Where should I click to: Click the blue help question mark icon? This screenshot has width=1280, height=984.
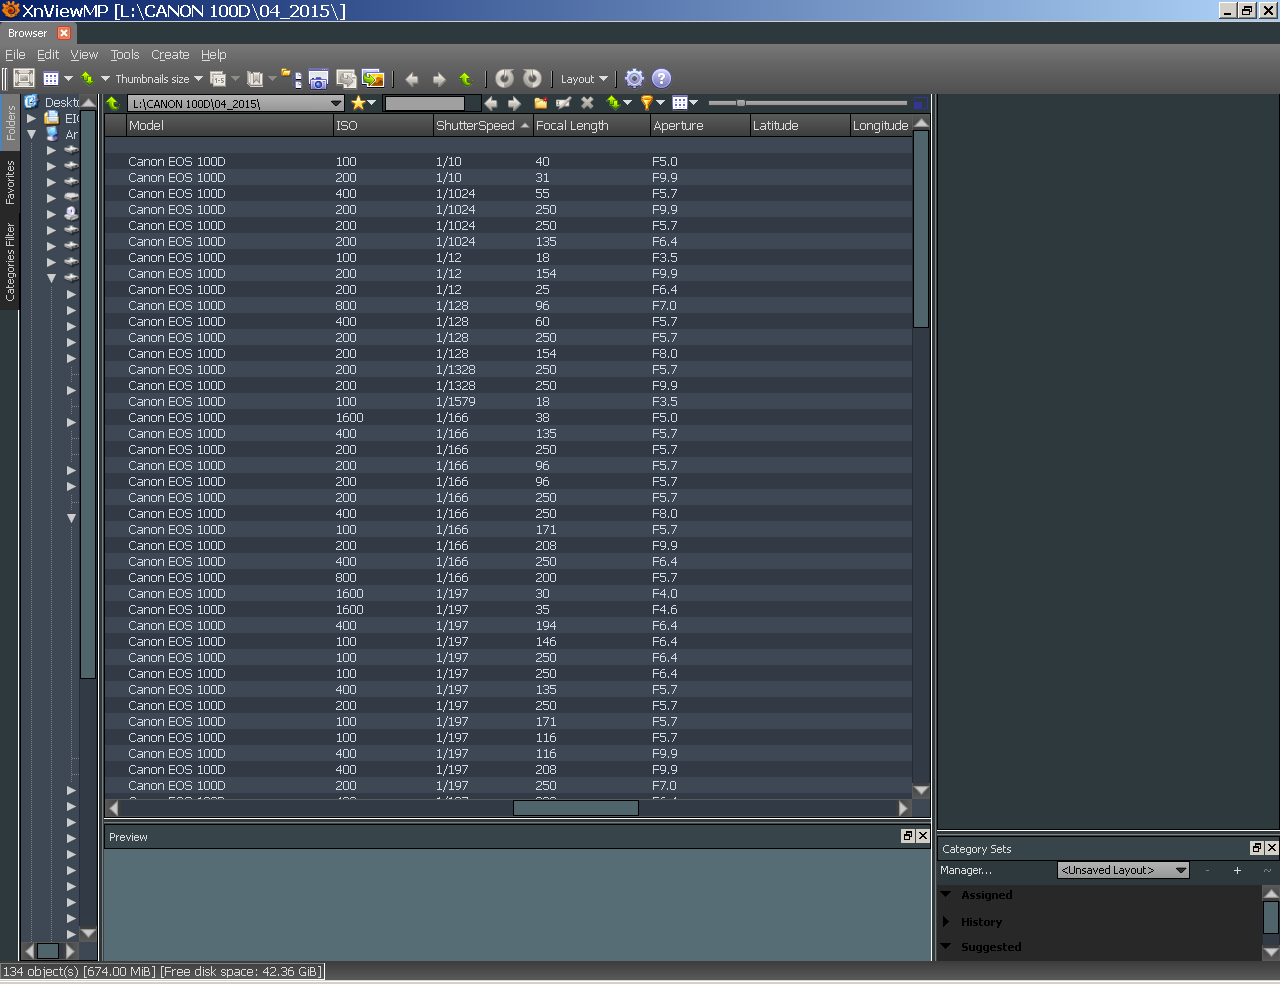[x=661, y=78]
